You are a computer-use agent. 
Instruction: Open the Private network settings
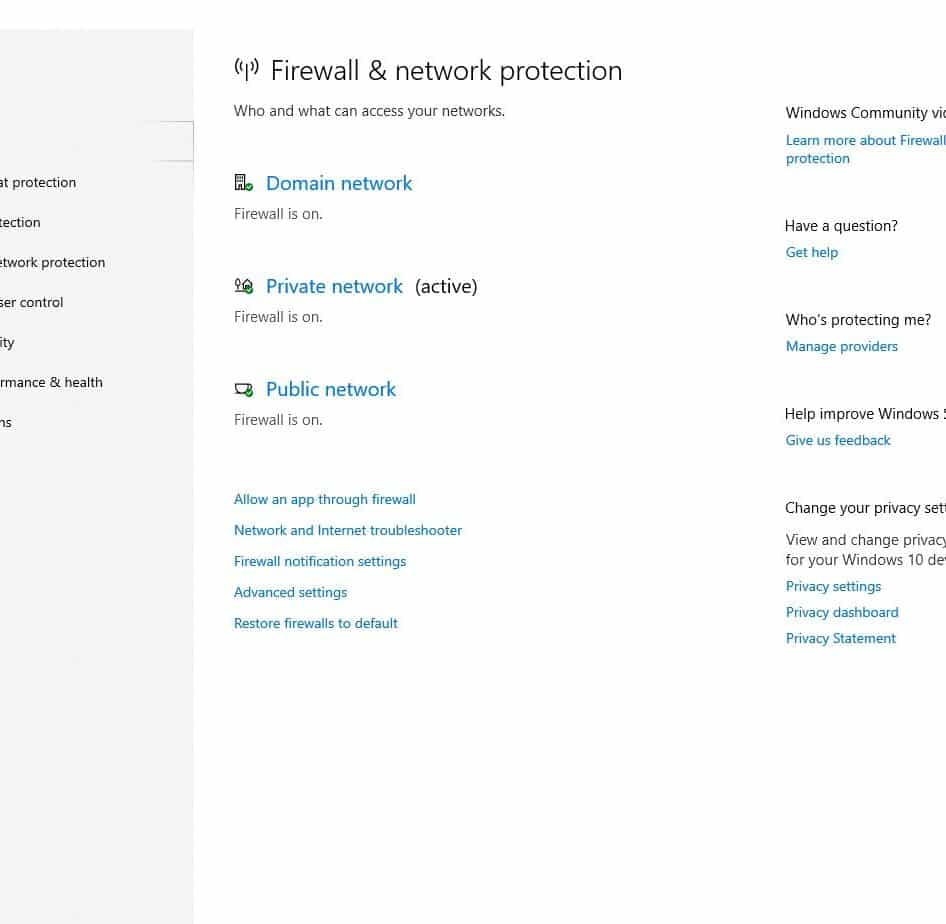click(x=334, y=286)
